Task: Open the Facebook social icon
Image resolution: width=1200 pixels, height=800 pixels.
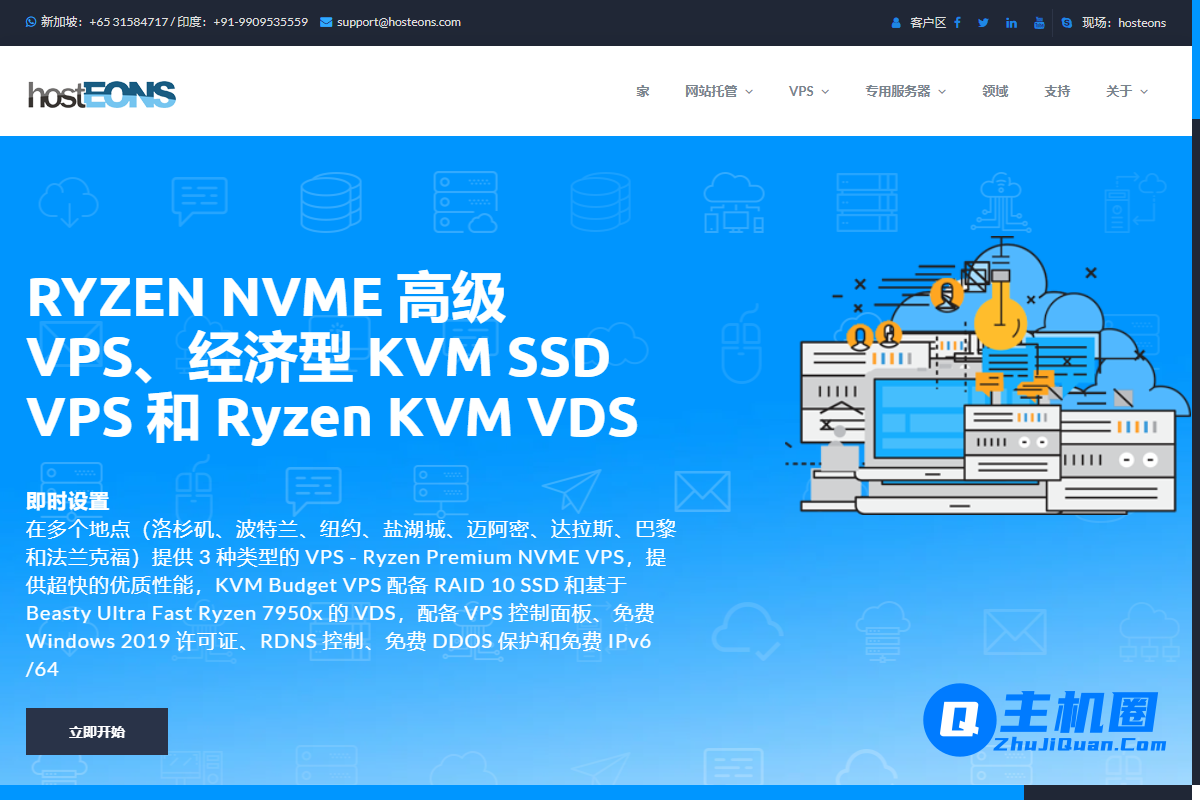Action: coord(957,23)
